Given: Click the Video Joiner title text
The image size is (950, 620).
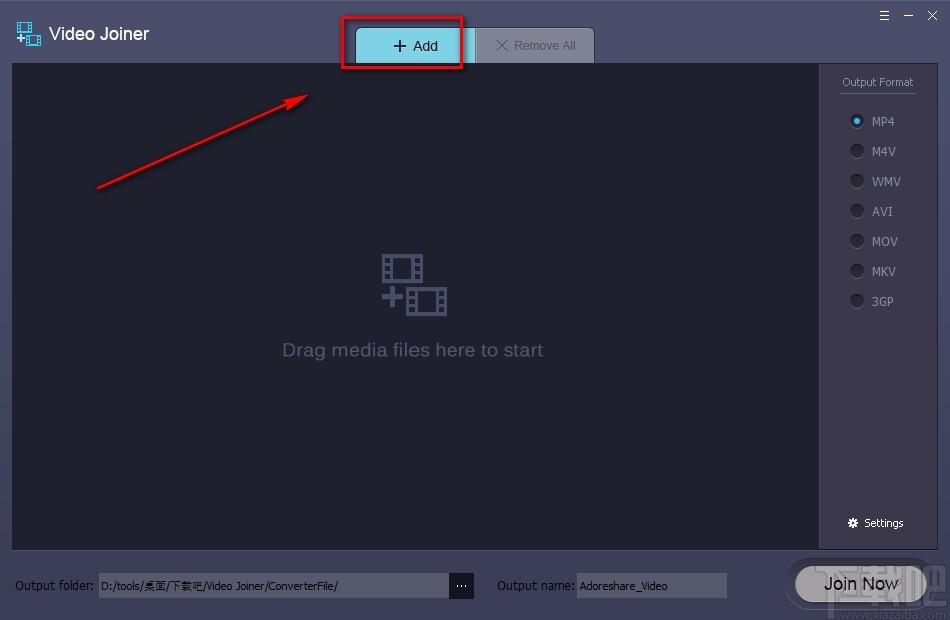Looking at the screenshot, I should (x=99, y=34).
